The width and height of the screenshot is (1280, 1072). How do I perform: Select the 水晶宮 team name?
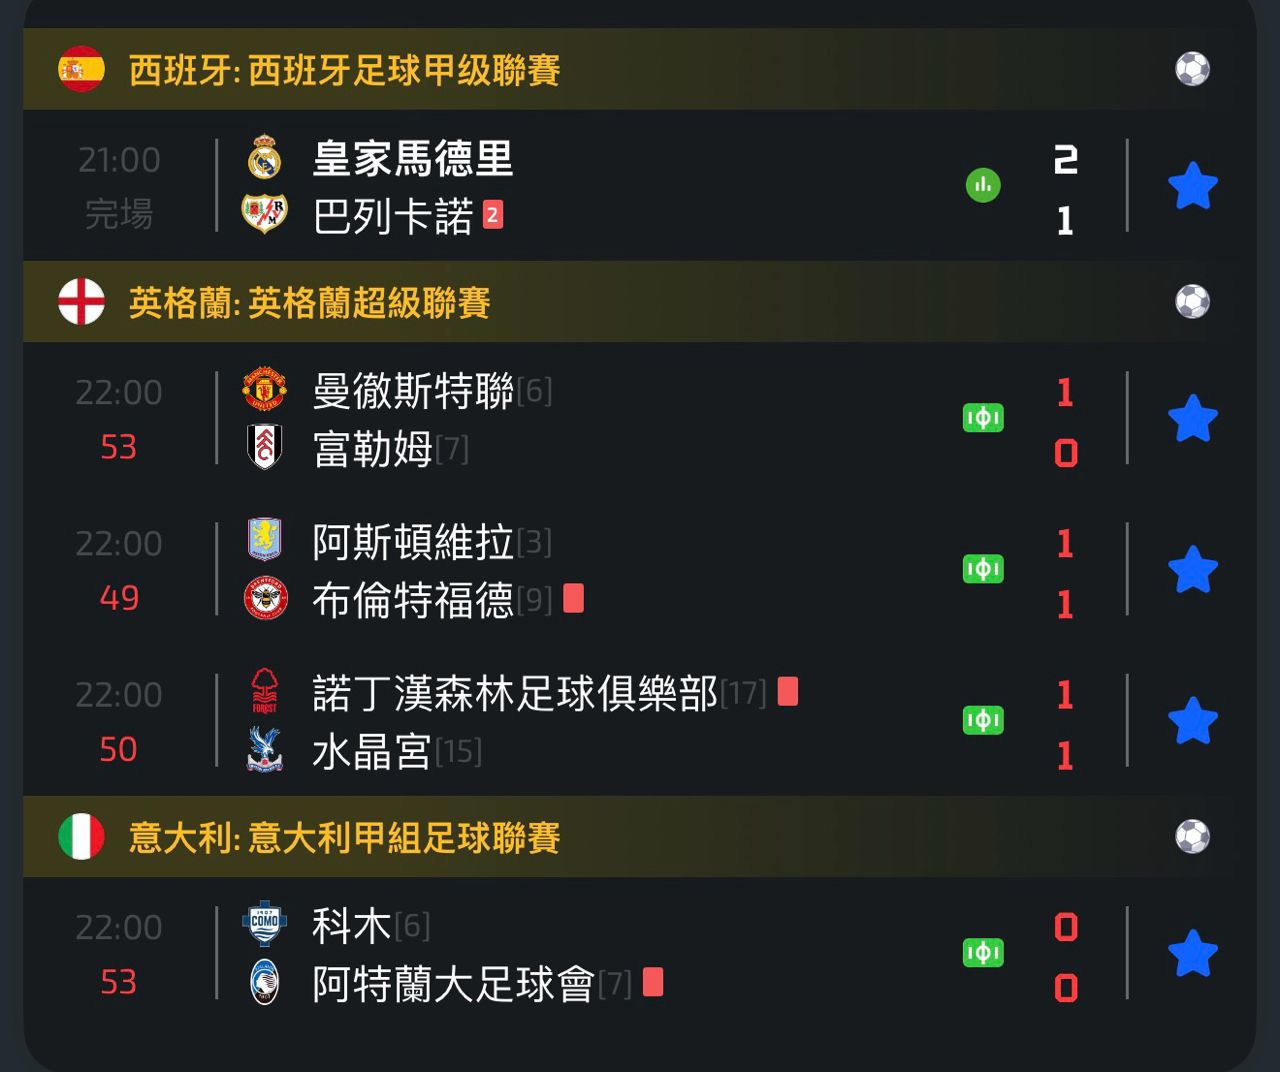pos(371,752)
